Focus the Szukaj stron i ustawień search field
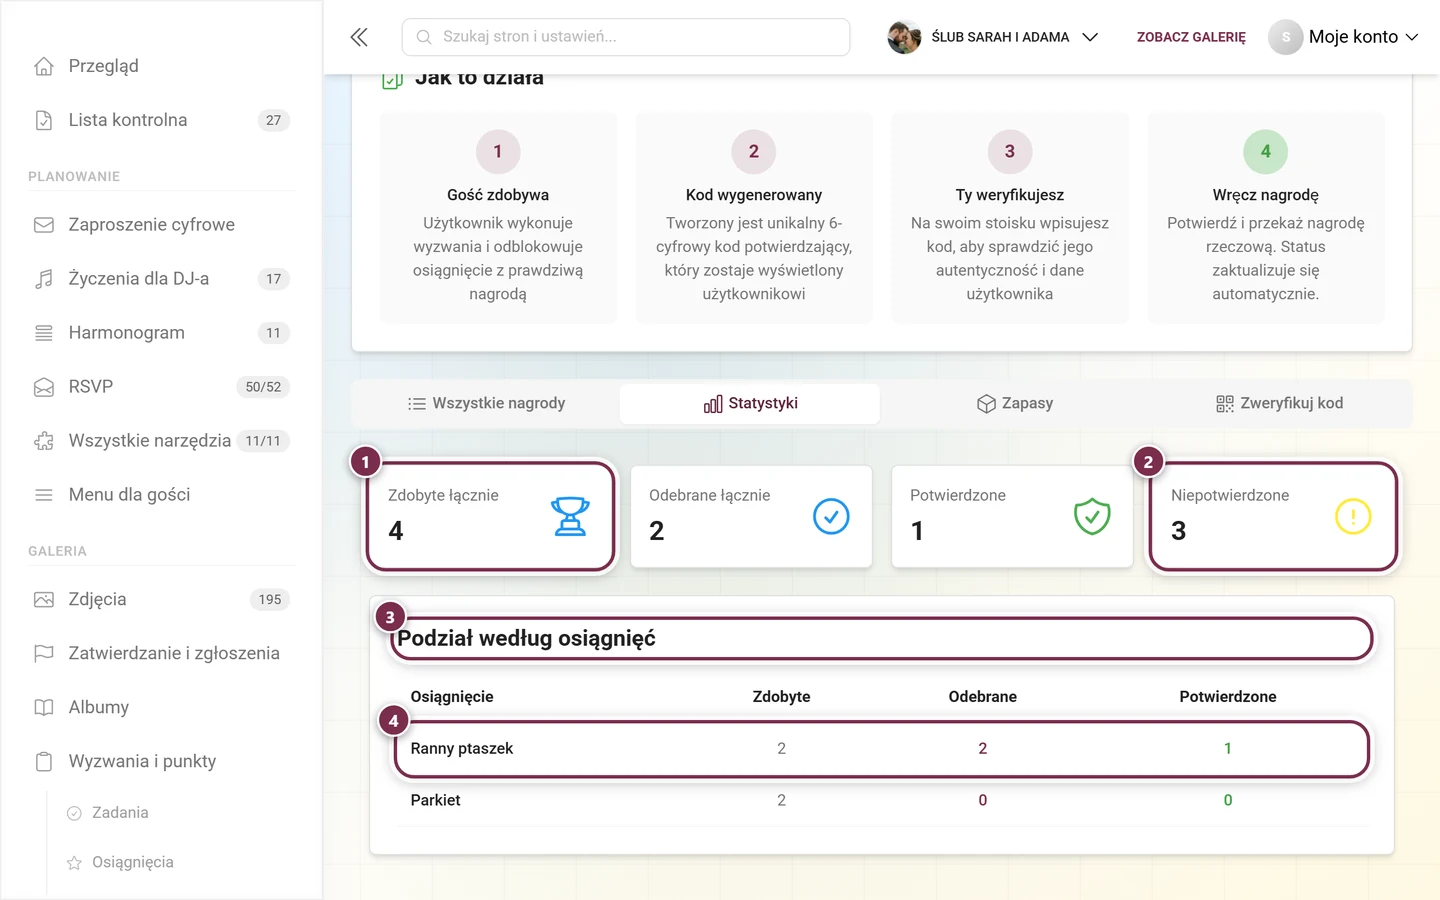Viewport: 1440px width, 900px height. click(626, 37)
